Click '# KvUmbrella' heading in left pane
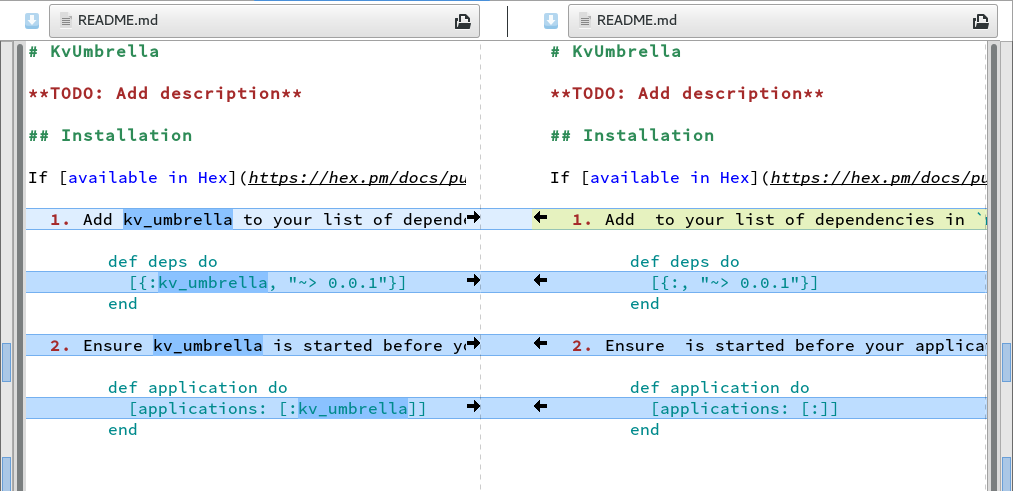Viewport: 1013px width, 491px height. point(93,52)
